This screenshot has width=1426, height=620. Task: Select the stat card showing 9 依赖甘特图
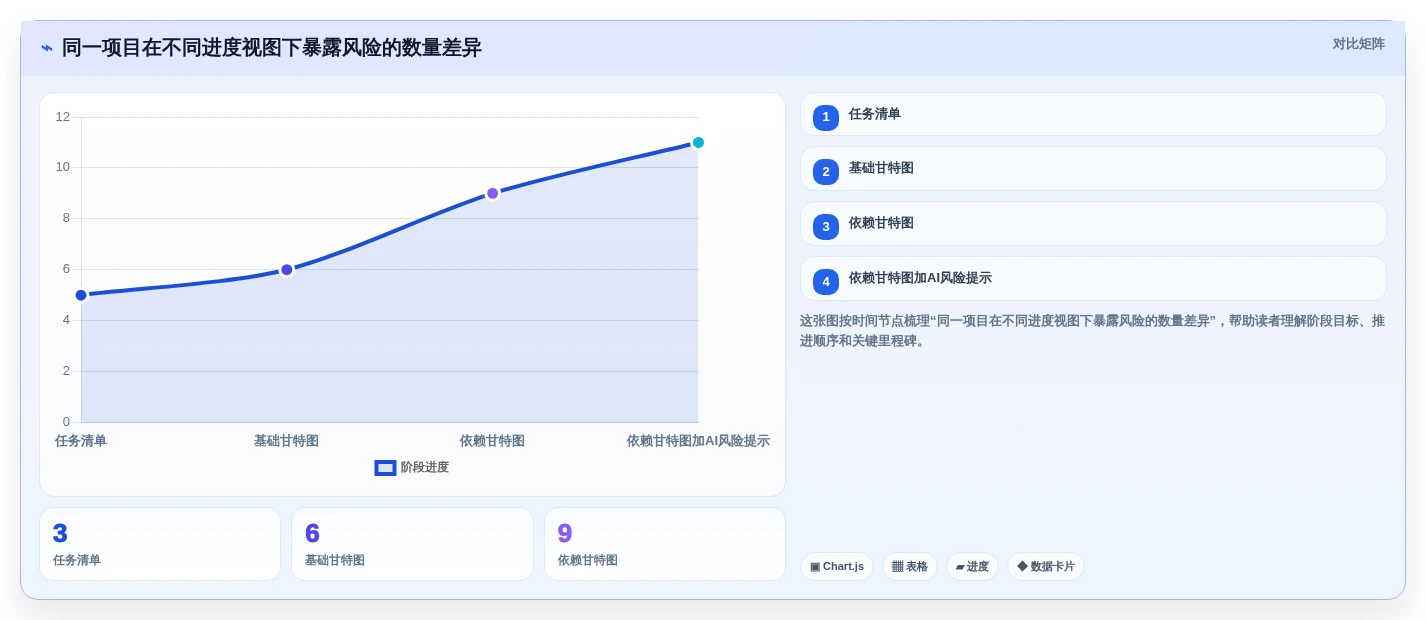[x=665, y=544]
